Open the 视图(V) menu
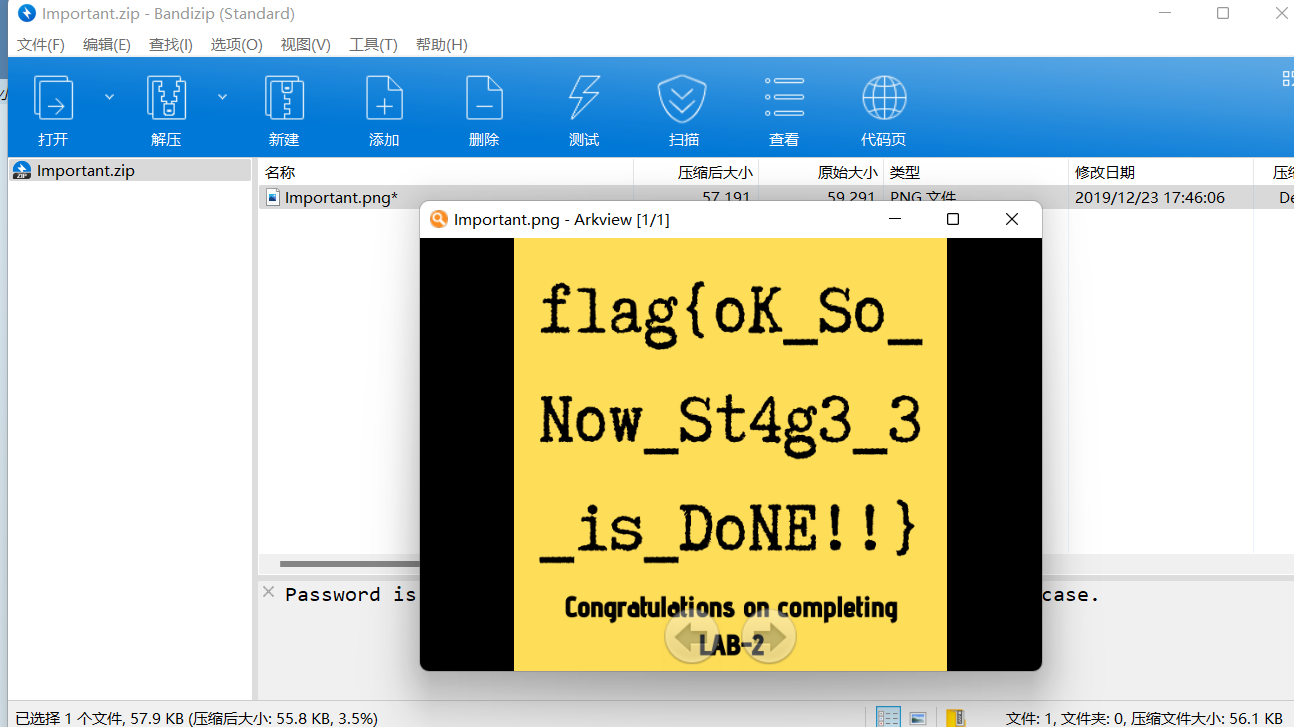Screen dimensions: 1294x727 click(x=305, y=45)
